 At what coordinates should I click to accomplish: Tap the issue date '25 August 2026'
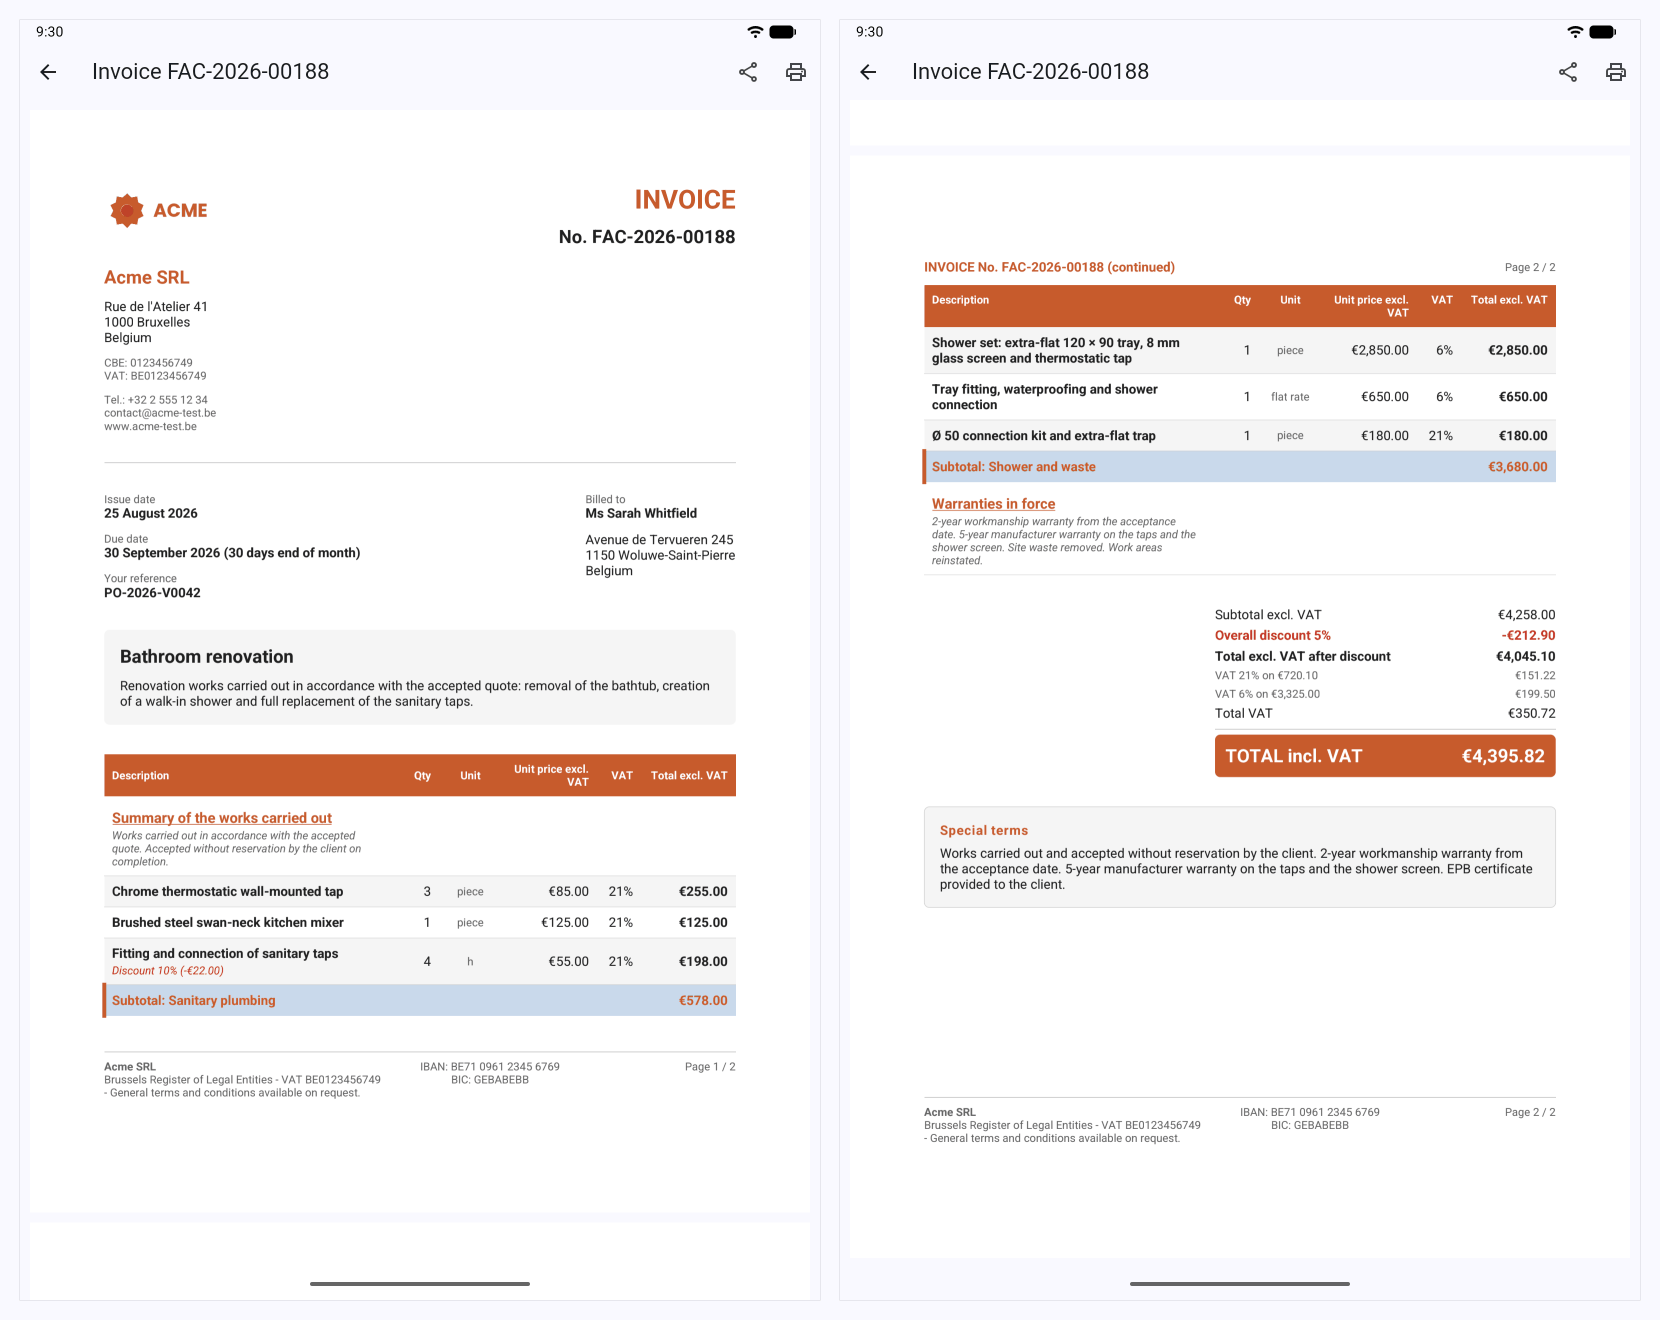(151, 513)
